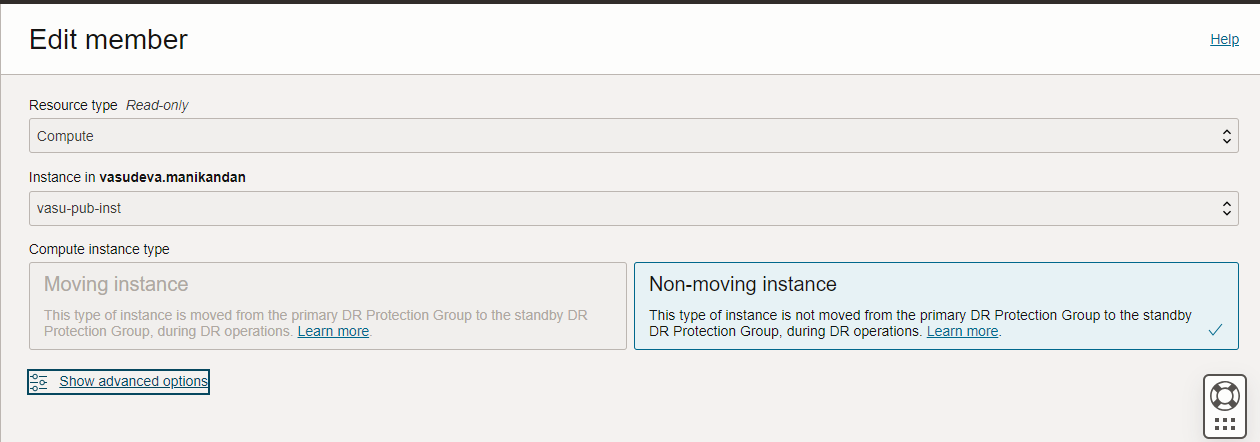The width and height of the screenshot is (1260, 442).
Task: Click the sliders icon beside Show advanced options
Action: point(39,381)
